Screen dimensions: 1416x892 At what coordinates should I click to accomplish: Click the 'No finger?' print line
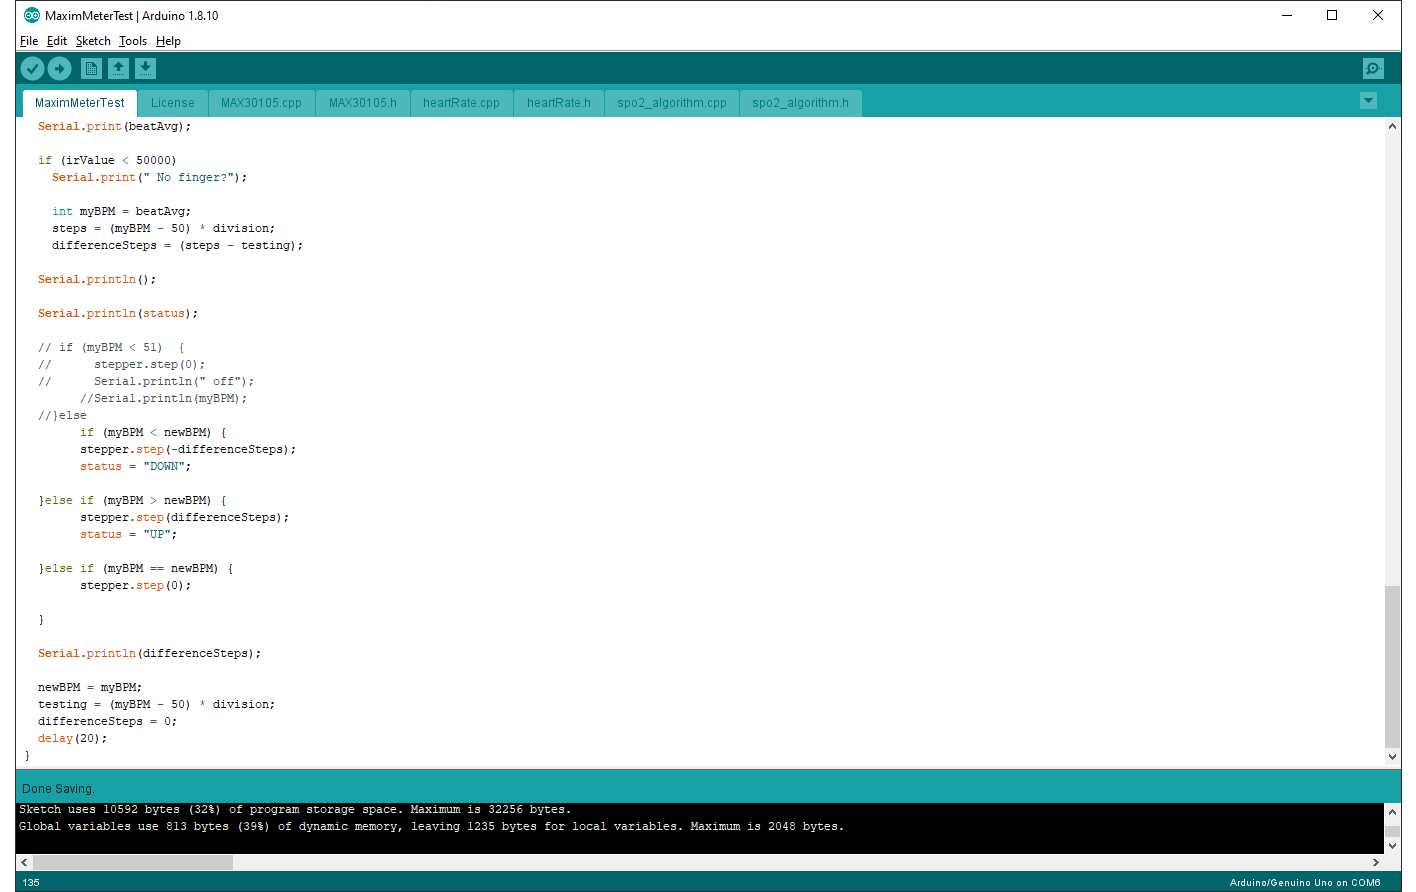[x=149, y=177]
